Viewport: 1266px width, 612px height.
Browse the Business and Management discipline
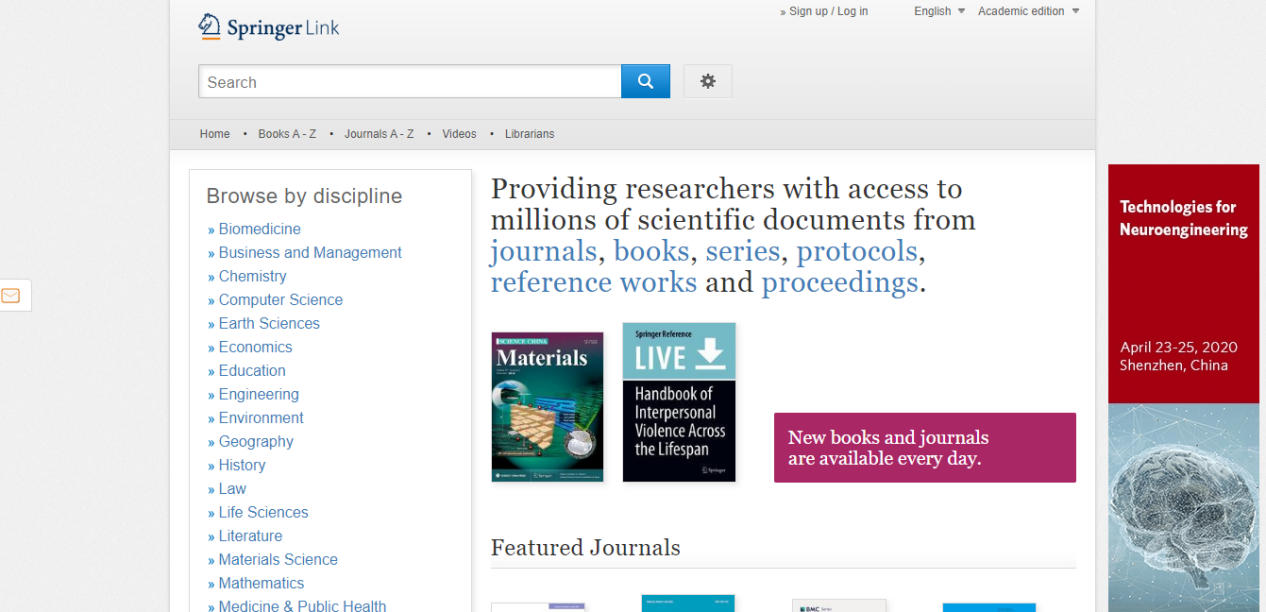(310, 253)
